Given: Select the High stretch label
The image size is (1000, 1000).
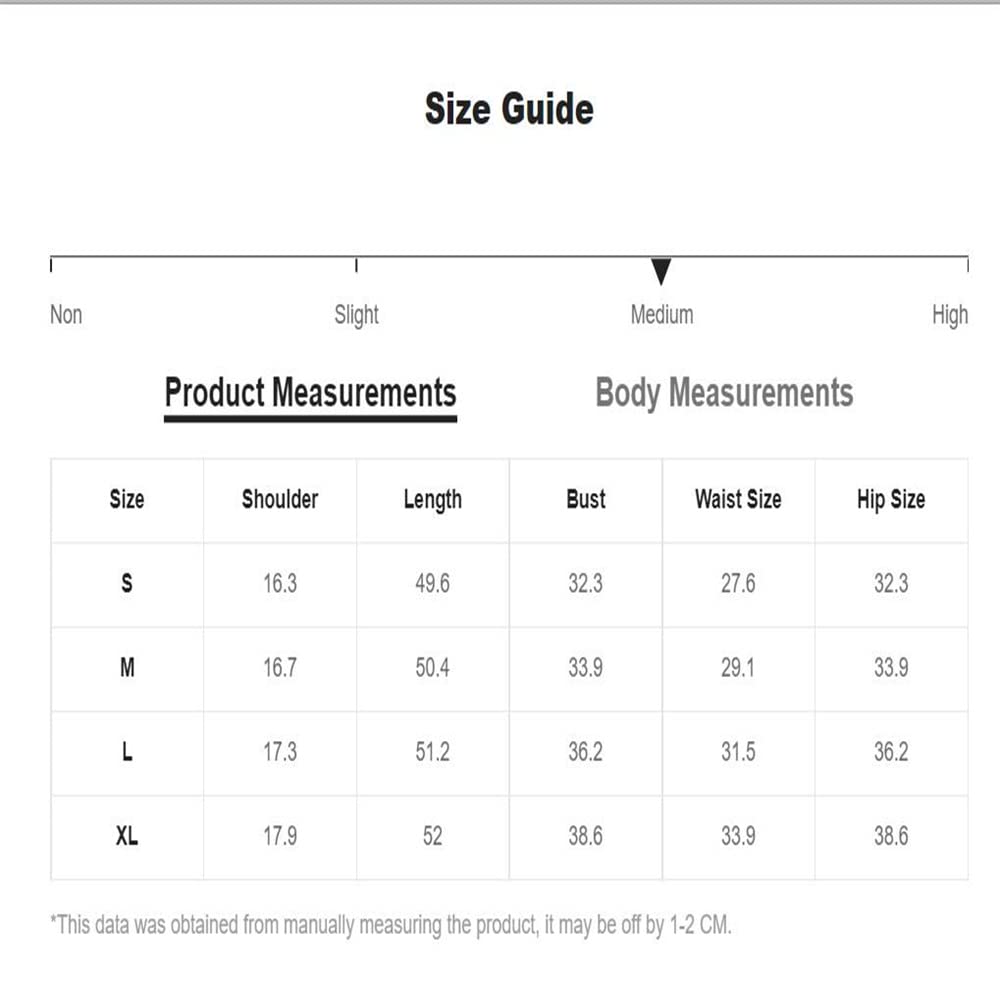Looking at the screenshot, I should (950, 315).
